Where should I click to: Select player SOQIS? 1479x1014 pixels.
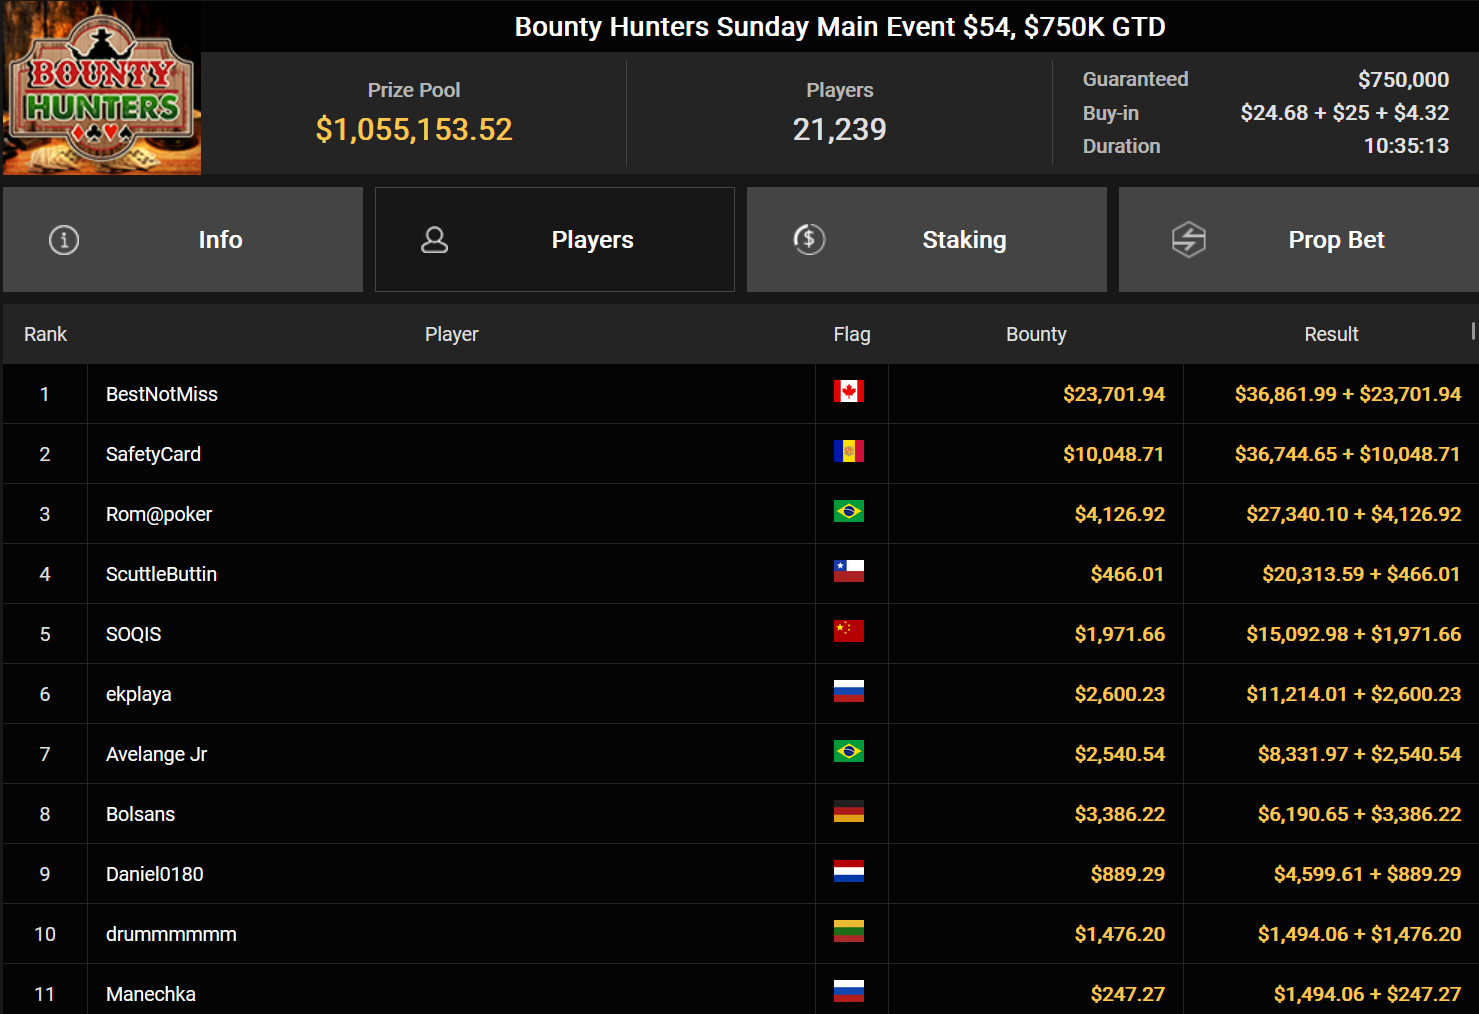point(133,634)
